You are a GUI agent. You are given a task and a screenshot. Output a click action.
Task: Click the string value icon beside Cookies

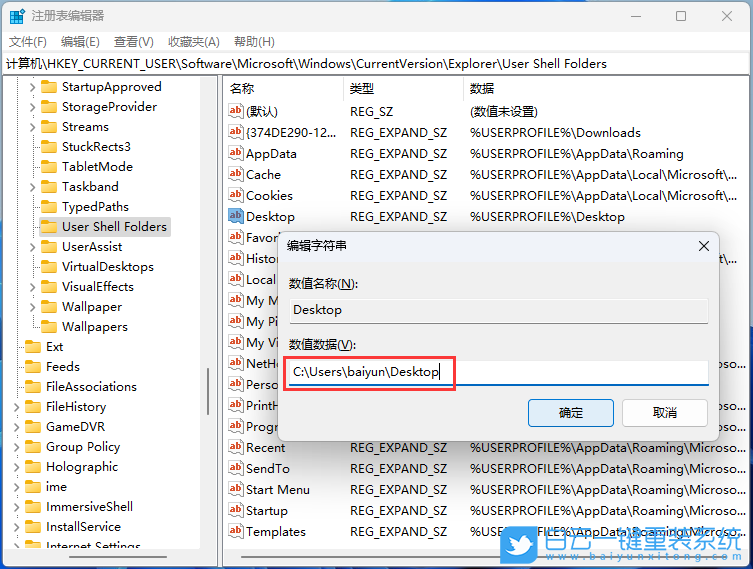tap(235, 195)
